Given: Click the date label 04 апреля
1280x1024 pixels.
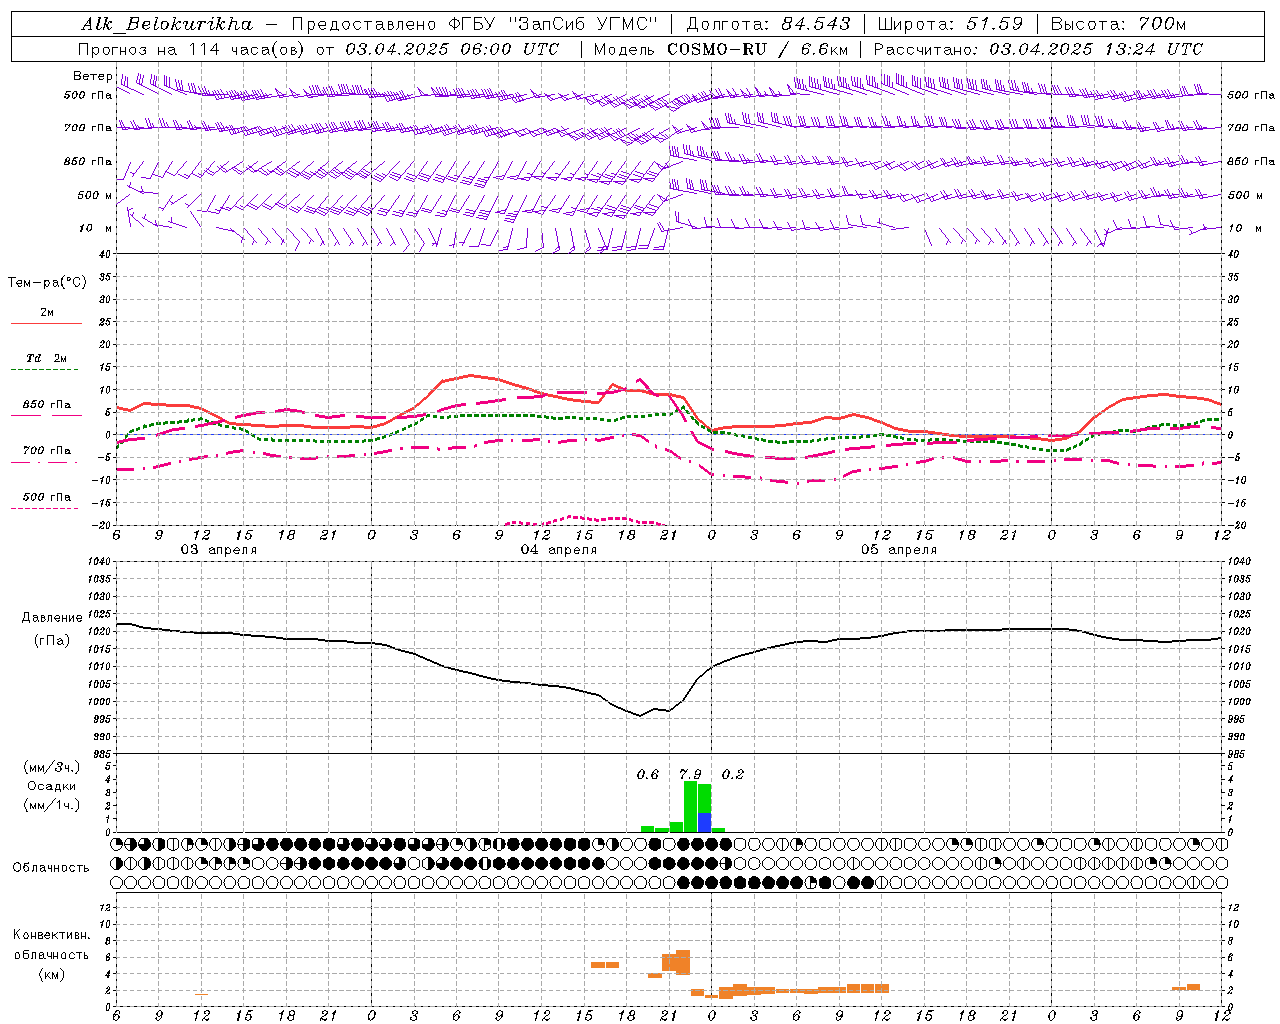Looking at the screenshot, I should tap(559, 550).
